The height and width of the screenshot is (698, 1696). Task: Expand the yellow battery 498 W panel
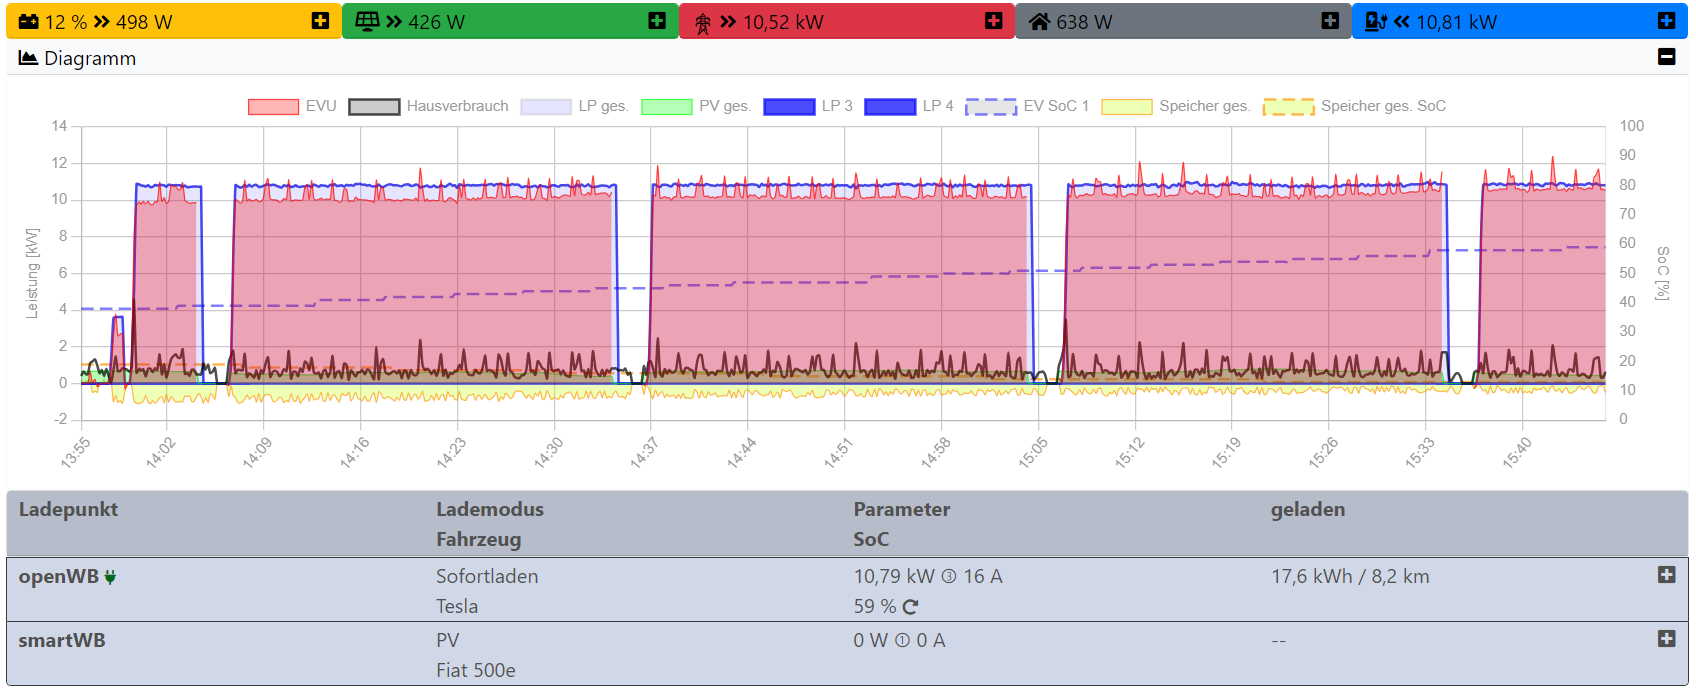(x=320, y=21)
